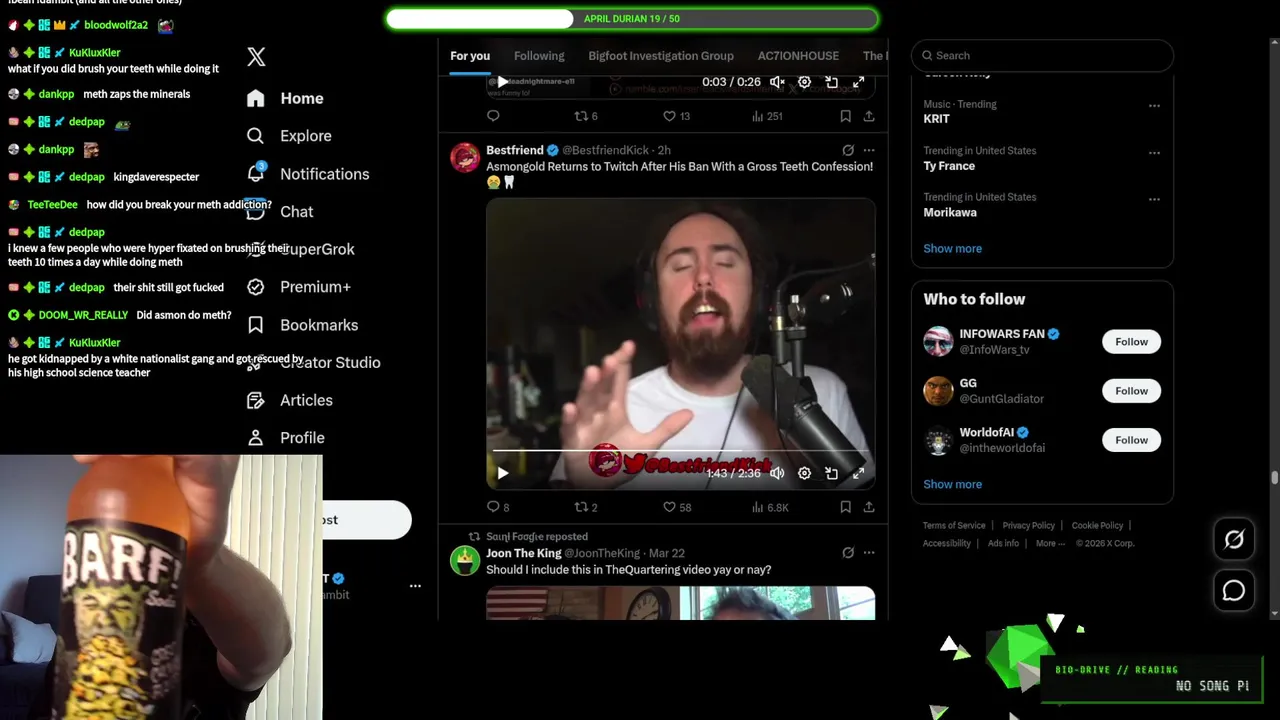1280x720 pixels.
Task: Click the Home house icon
Action: pyautogui.click(x=256, y=98)
